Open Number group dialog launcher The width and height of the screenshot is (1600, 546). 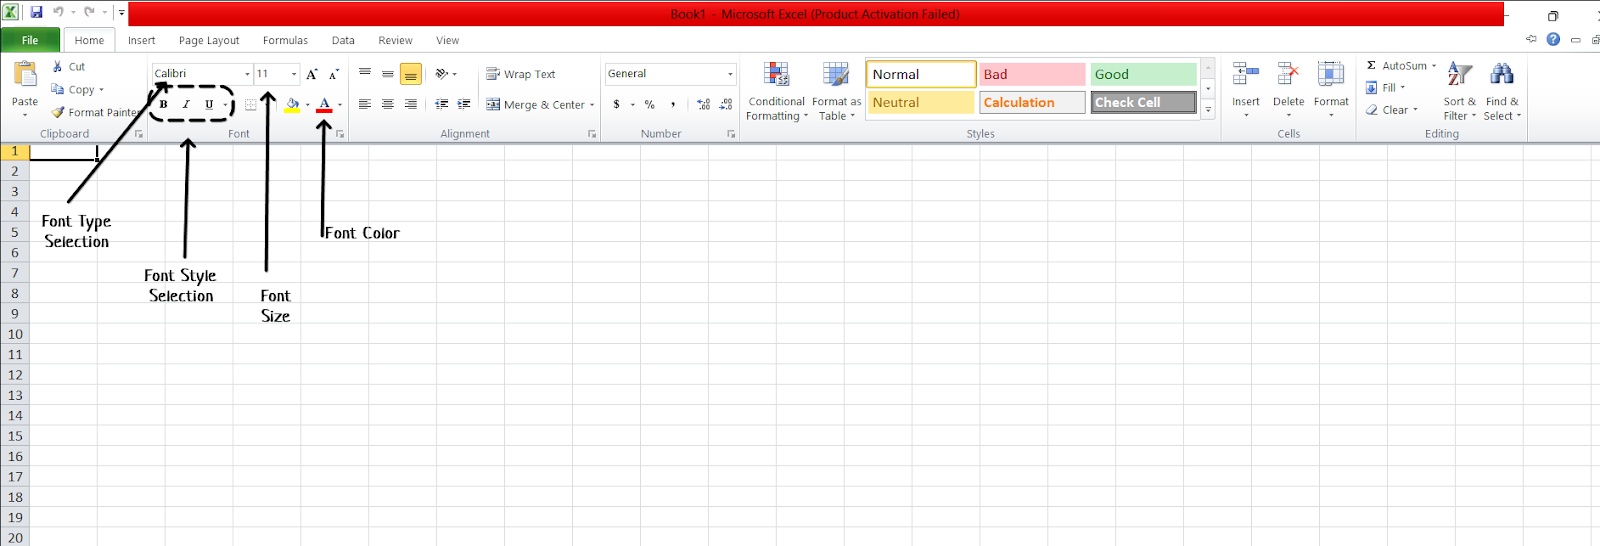(x=731, y=134)
